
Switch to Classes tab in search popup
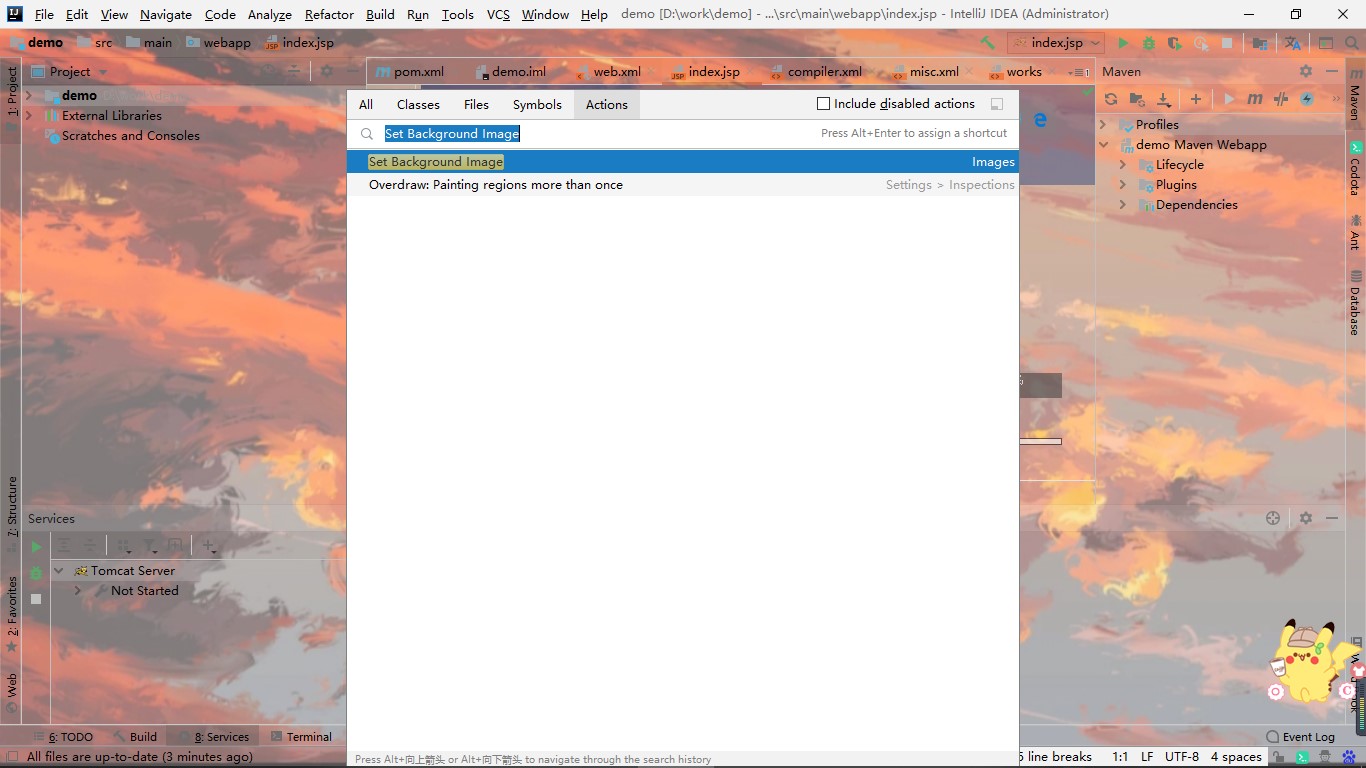pyautogui.click(x=418, y=104)
